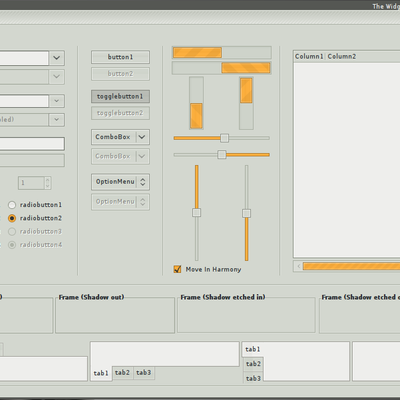Click the white text entry field above spin box
Viewport: 400px width, 400px height.
(x=32, y=144)
